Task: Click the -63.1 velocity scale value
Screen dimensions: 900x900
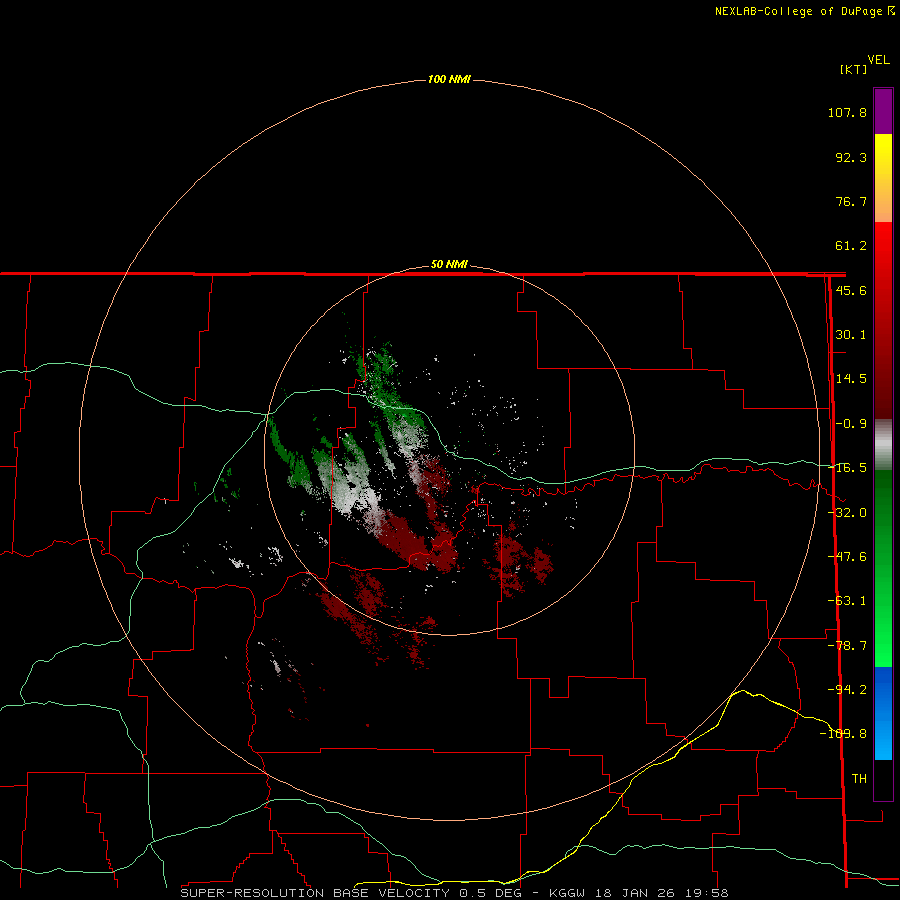Action: point(847,601)
